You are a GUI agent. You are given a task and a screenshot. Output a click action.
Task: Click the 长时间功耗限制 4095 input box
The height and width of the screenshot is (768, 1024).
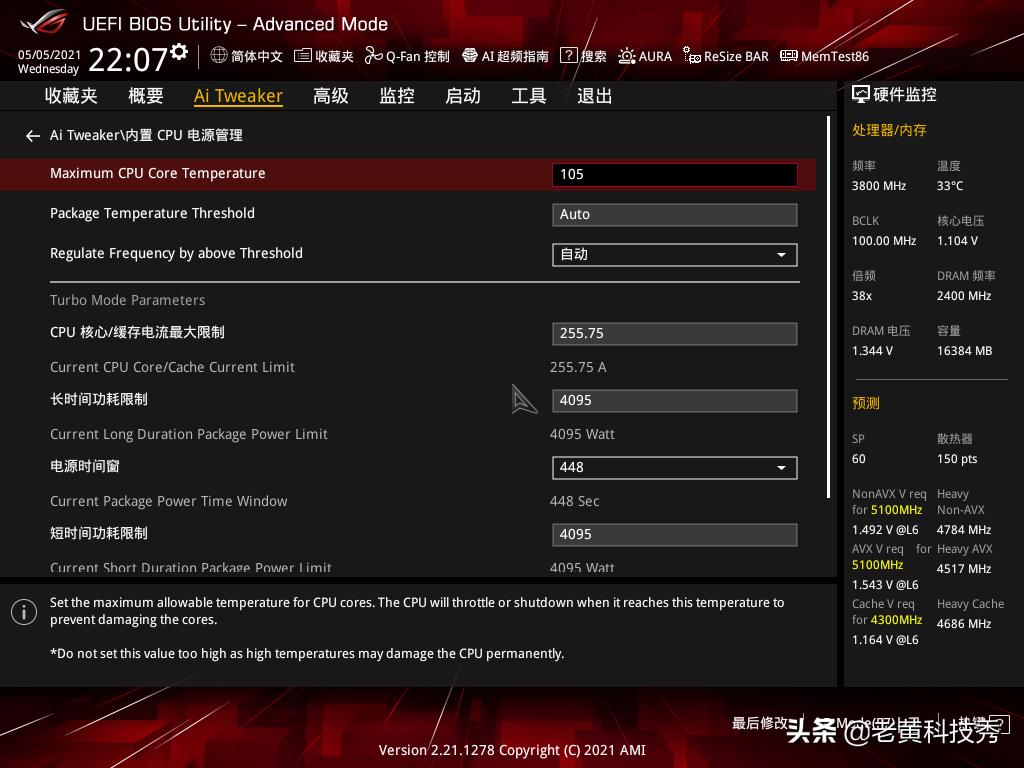(674, 401)
